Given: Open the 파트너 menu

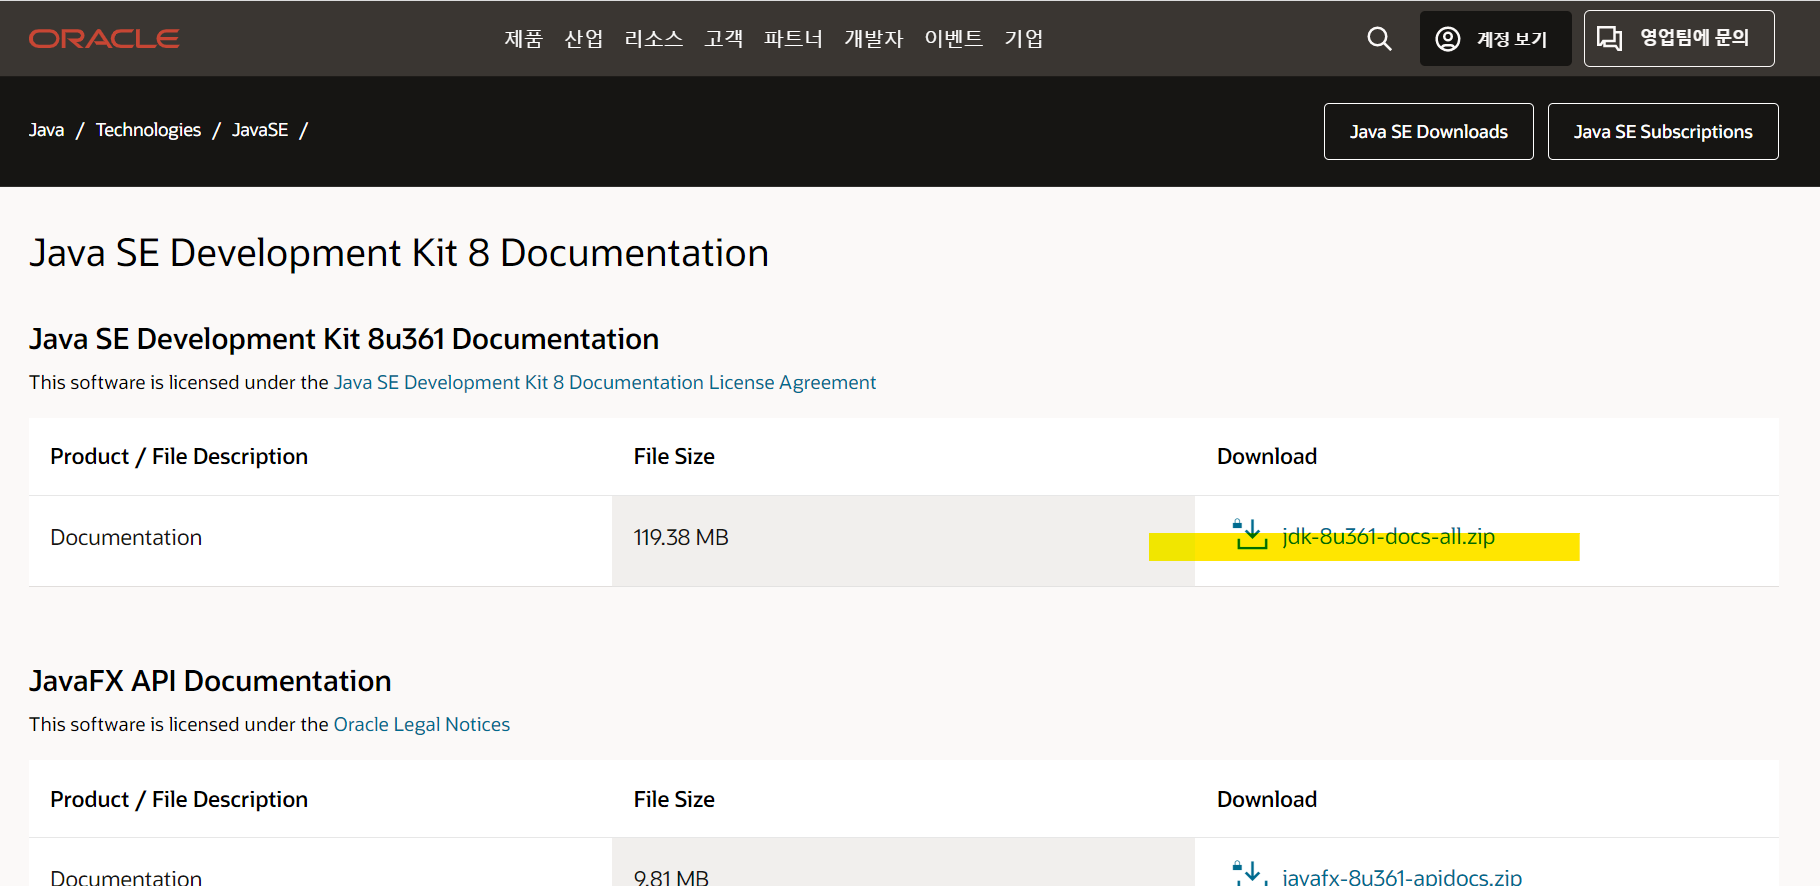Looking at the screenshot, I should point(793,39).
